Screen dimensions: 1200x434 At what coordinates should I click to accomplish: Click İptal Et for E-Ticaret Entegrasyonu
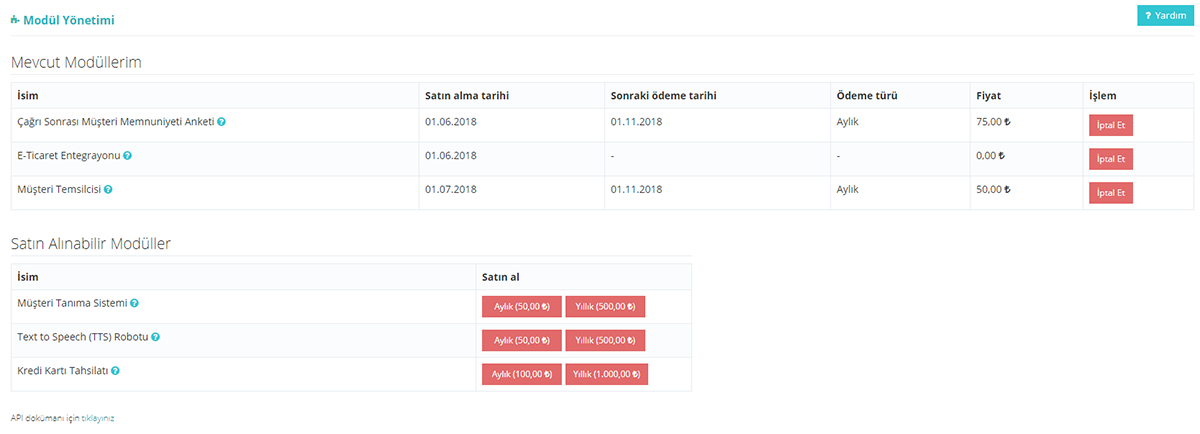click(1111, 159)
